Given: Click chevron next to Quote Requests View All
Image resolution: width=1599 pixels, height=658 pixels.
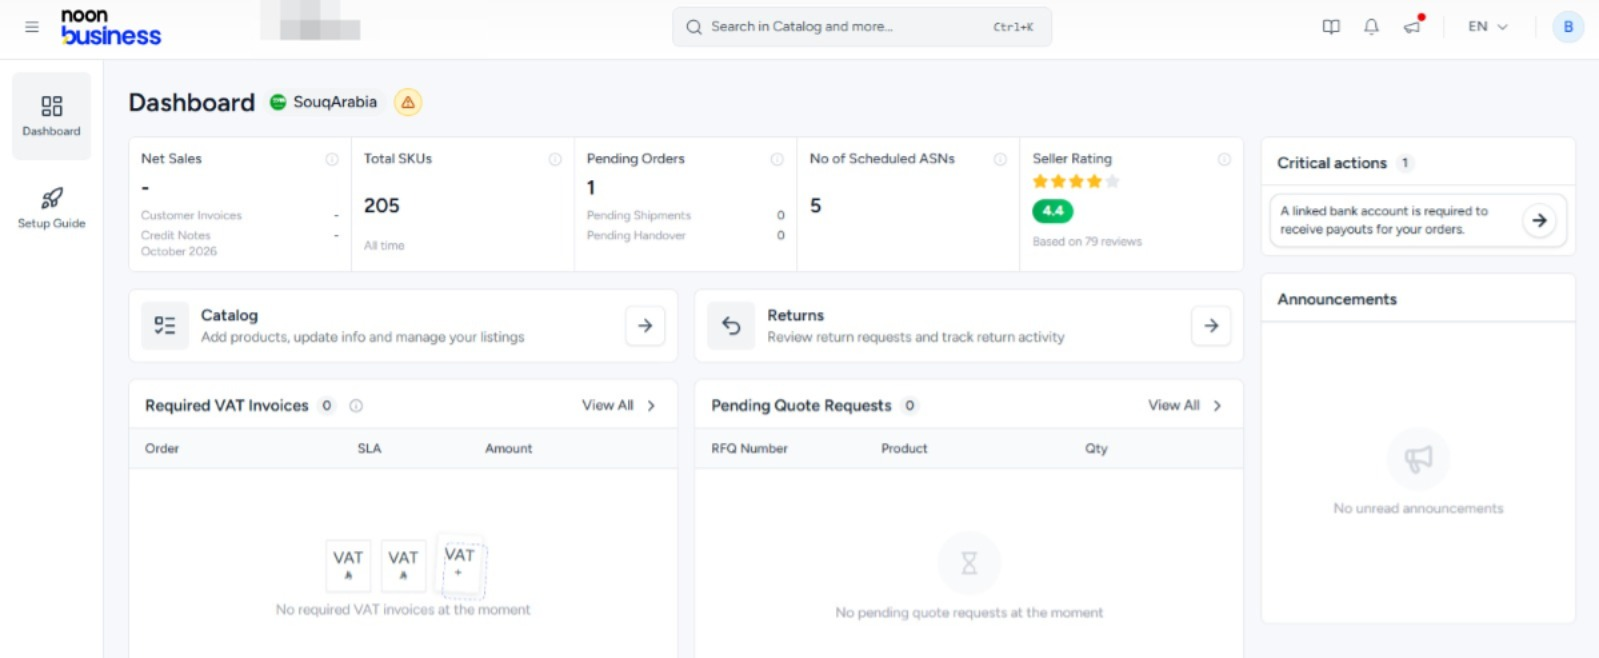Looking at the screenshot, I should click(1217, 405).
